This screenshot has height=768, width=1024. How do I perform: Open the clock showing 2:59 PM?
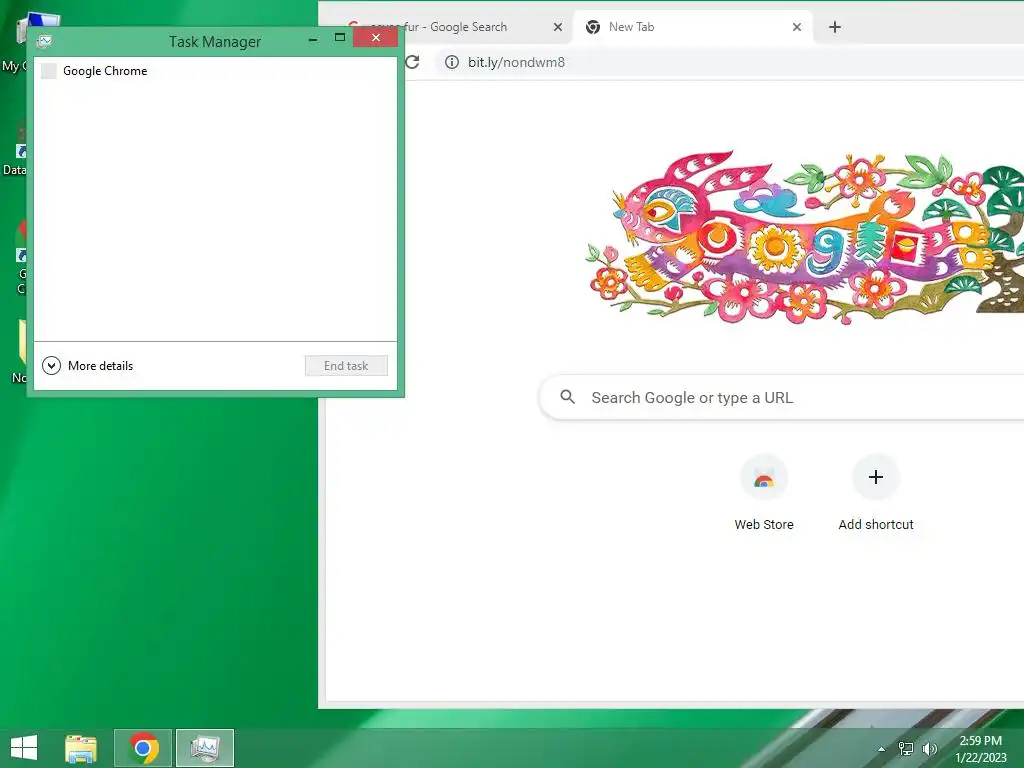981,749
